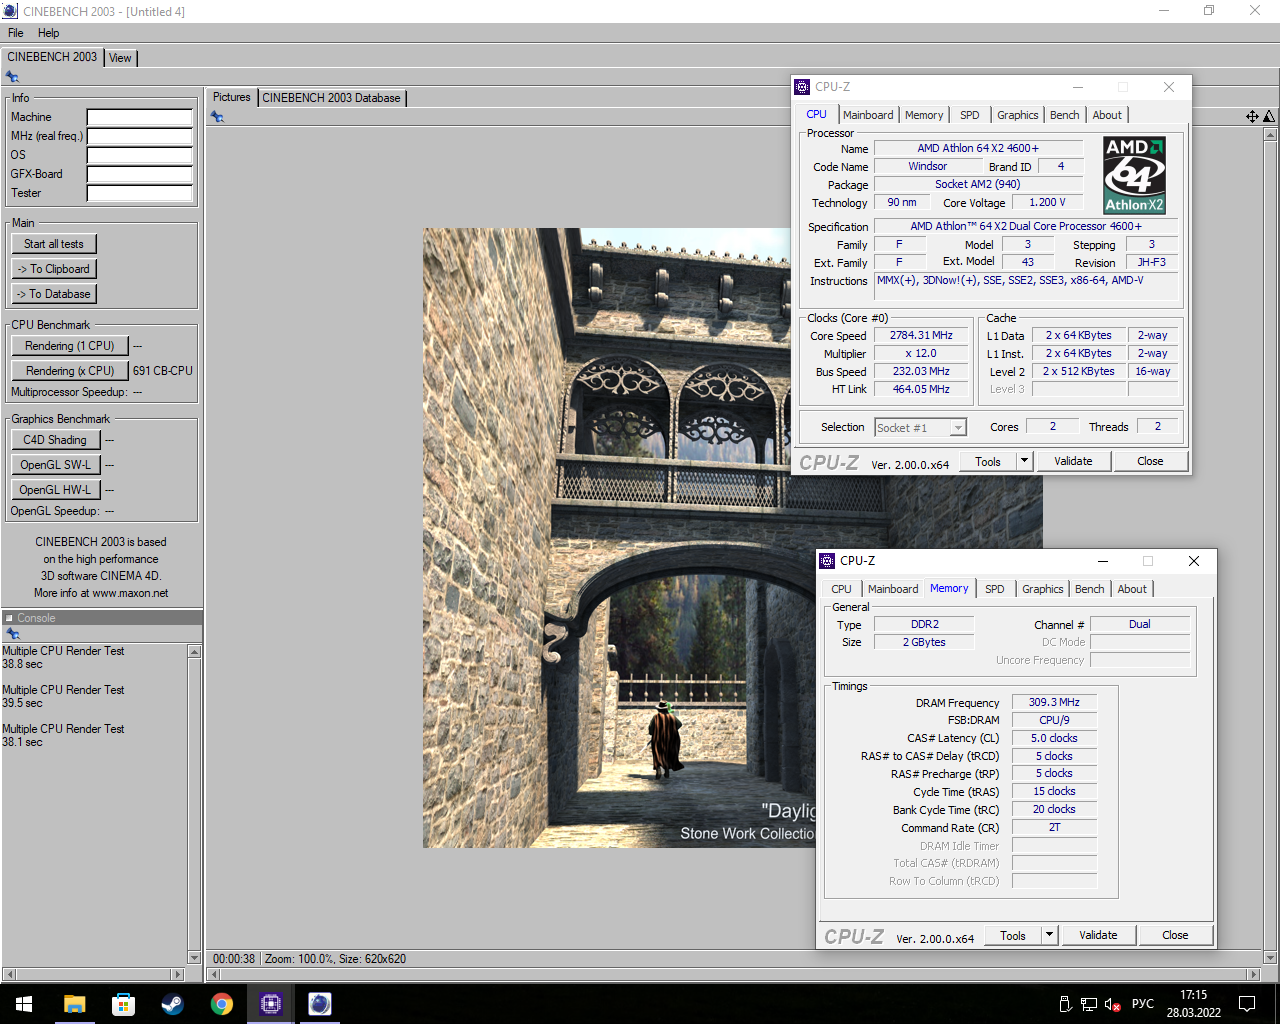Click the taskbar clock 17:15
This screenshot has width=1280, height=1024.
[1193, 995]
